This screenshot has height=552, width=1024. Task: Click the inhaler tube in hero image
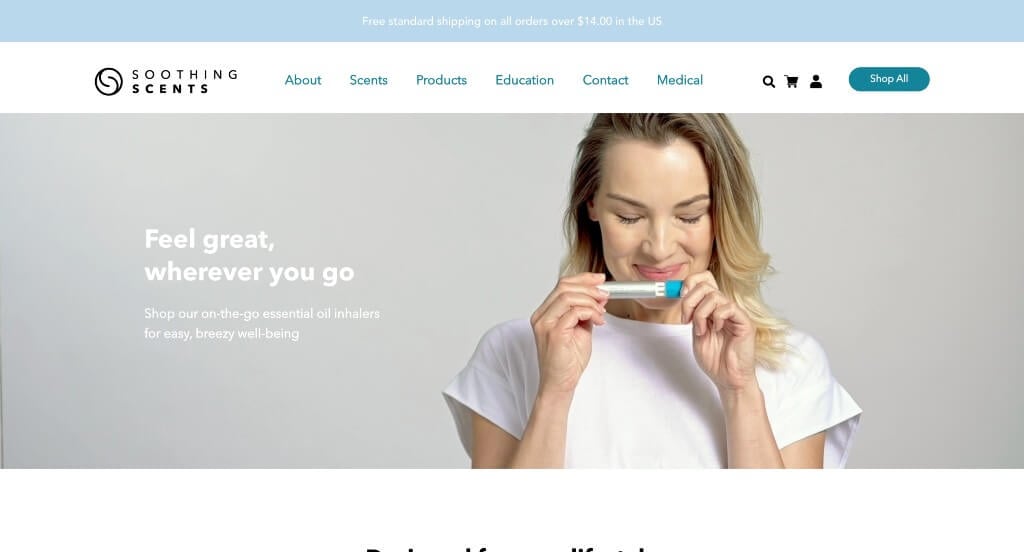pyautogui.click(x=640, y=289)
